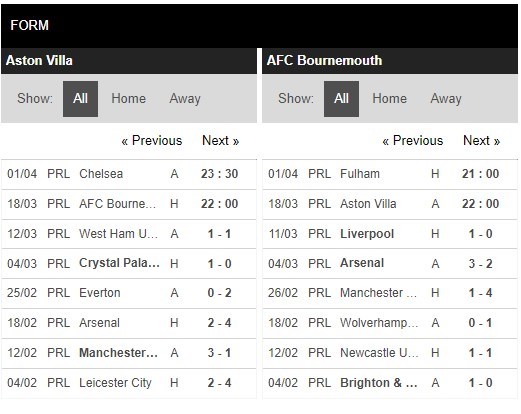Show only Away matches for Aston Villa
The width and height of the screenshot is (521, 414).
point(185,99)
